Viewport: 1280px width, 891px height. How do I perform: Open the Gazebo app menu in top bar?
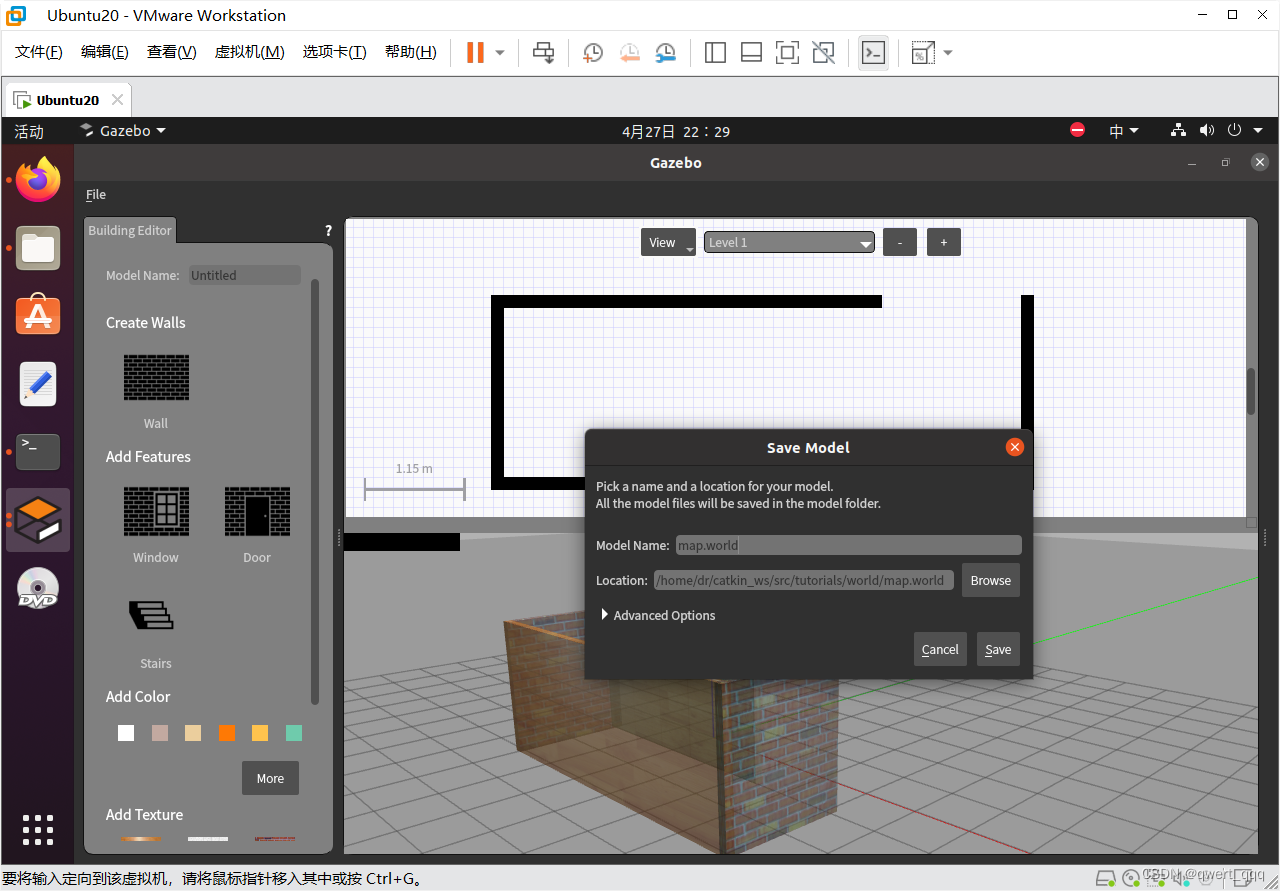tap(123, 130)
